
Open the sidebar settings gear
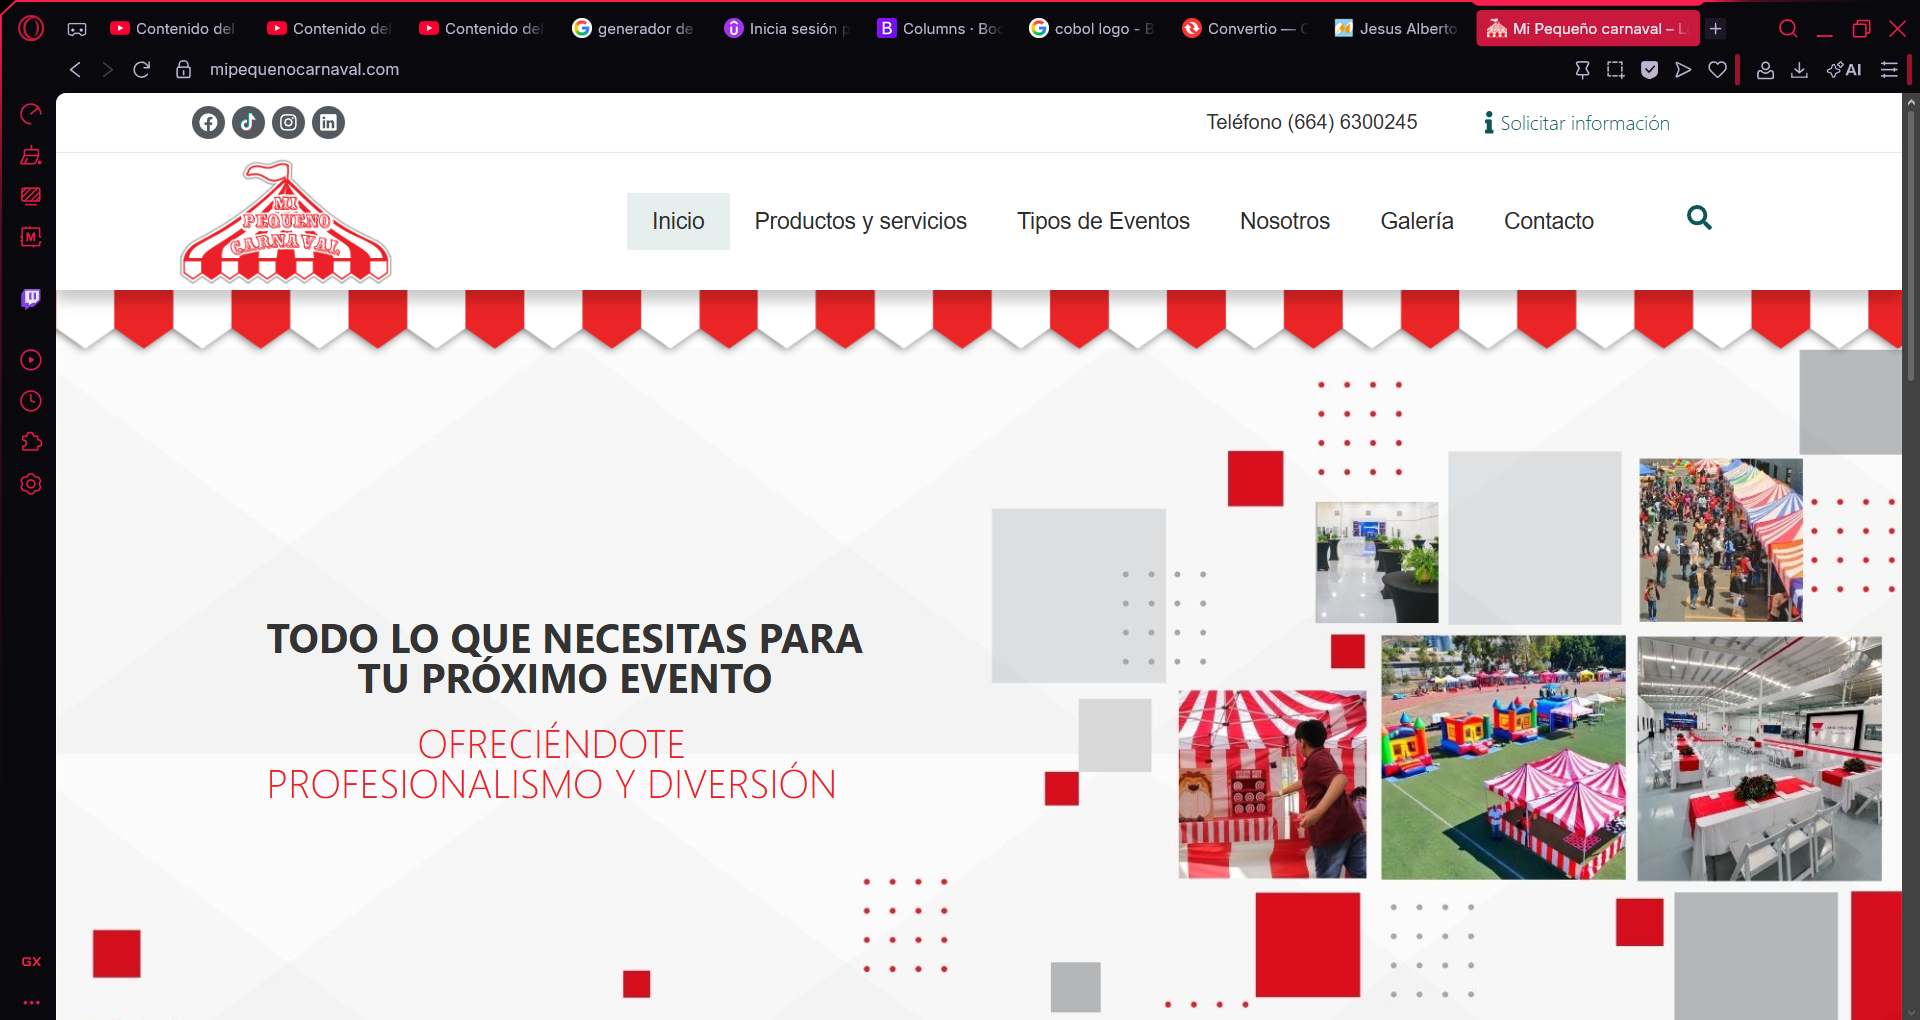[x=31, y=484]
